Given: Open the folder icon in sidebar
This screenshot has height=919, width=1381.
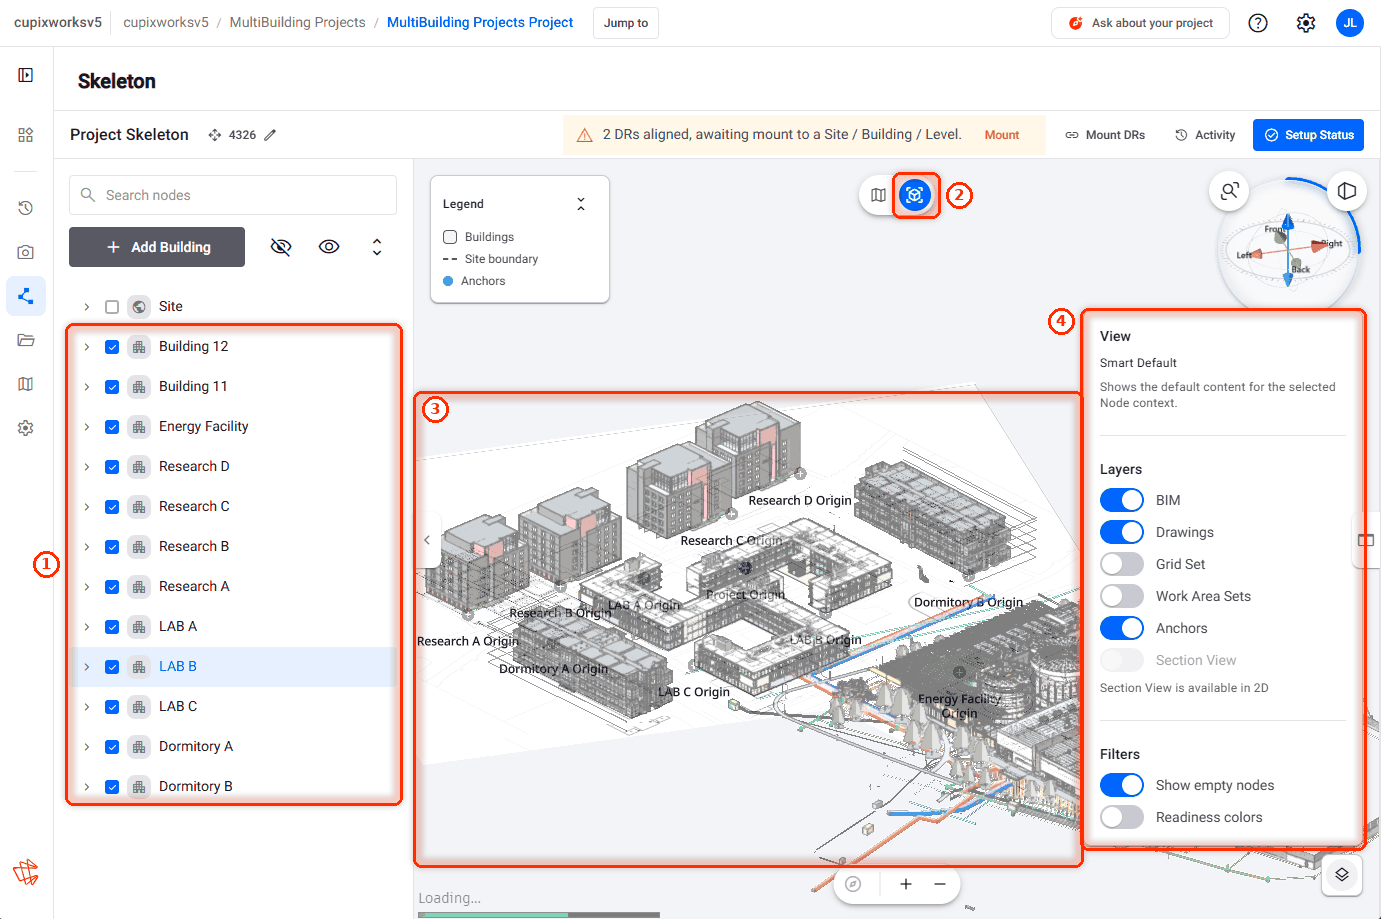Looking at the screenshot, I should (26, 340).
